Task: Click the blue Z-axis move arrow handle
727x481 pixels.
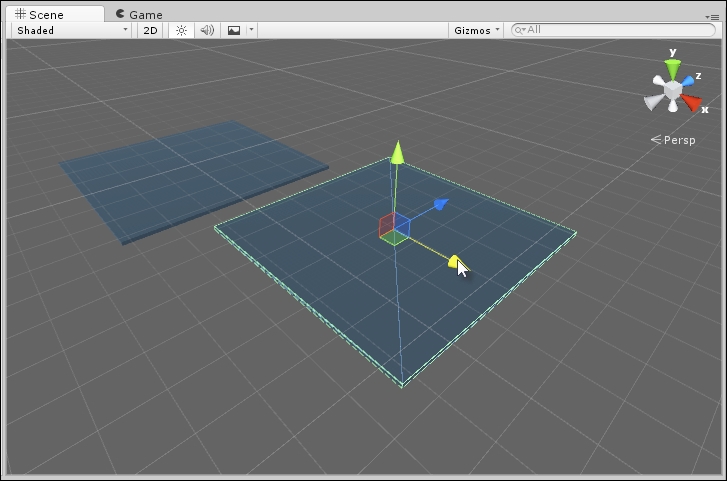Action: point(439,205)
